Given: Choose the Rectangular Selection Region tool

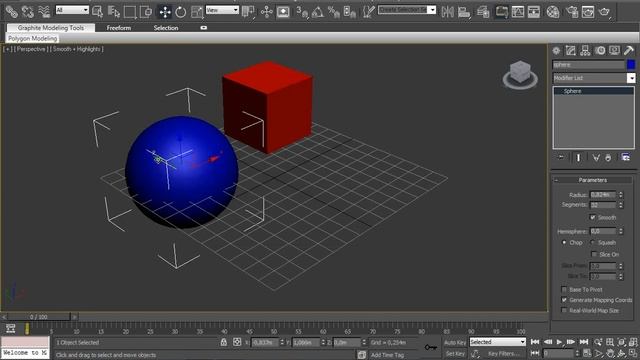Looking at the screenshot, I should (130, 12).
